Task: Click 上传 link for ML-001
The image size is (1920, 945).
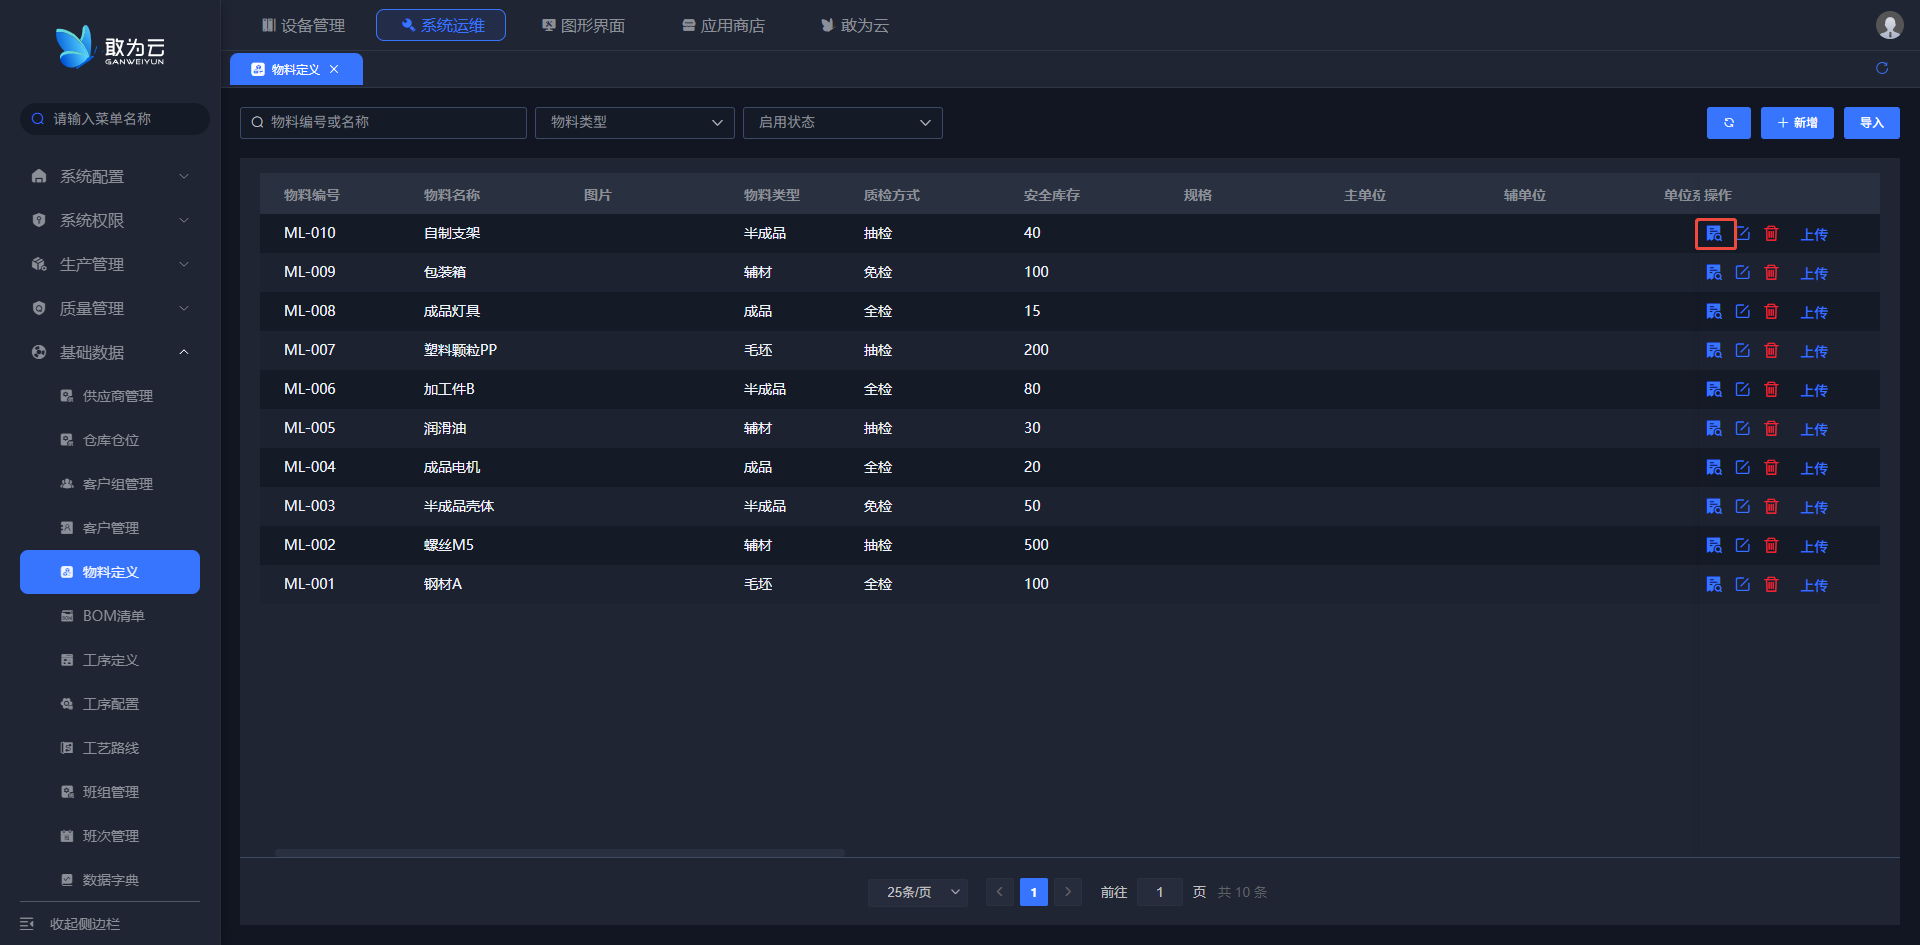Action: (x=1814, y=586)
